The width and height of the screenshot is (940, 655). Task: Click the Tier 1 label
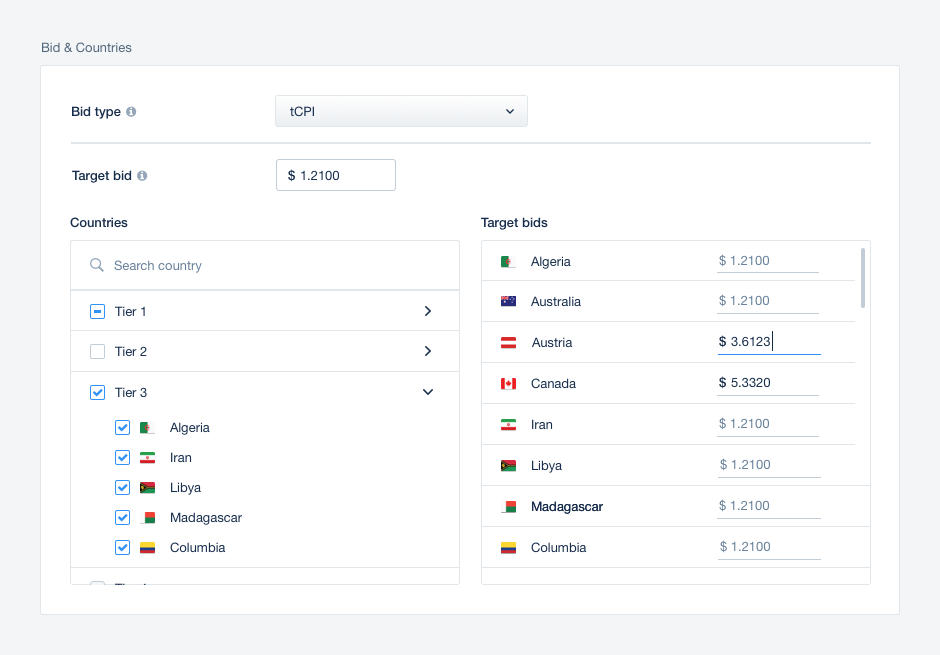[131, 312]
